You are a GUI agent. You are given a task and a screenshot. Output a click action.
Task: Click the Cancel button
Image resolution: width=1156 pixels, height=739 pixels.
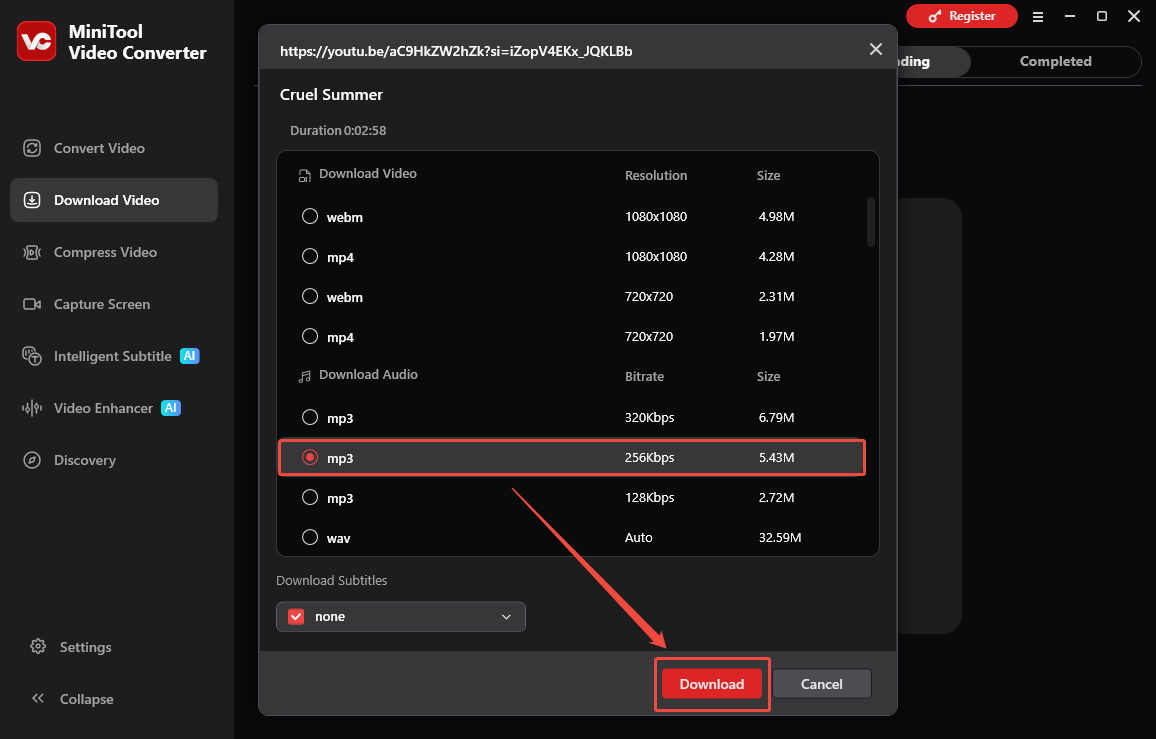[821, 684]
